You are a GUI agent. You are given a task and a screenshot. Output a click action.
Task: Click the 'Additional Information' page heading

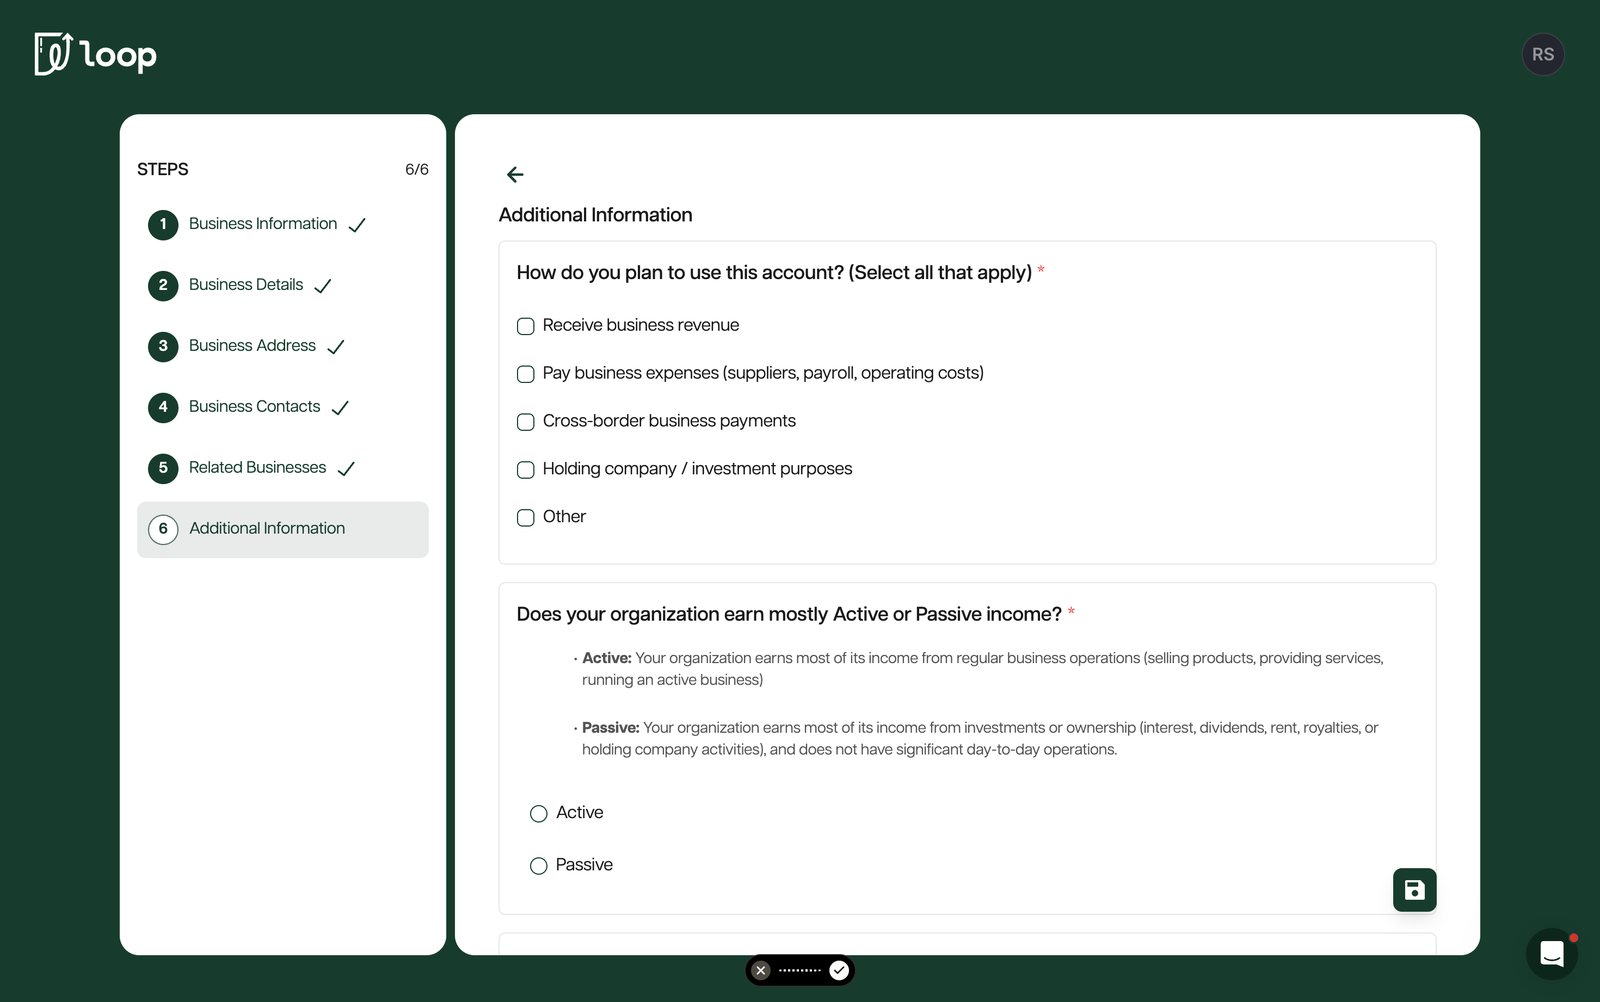(596, 215)
